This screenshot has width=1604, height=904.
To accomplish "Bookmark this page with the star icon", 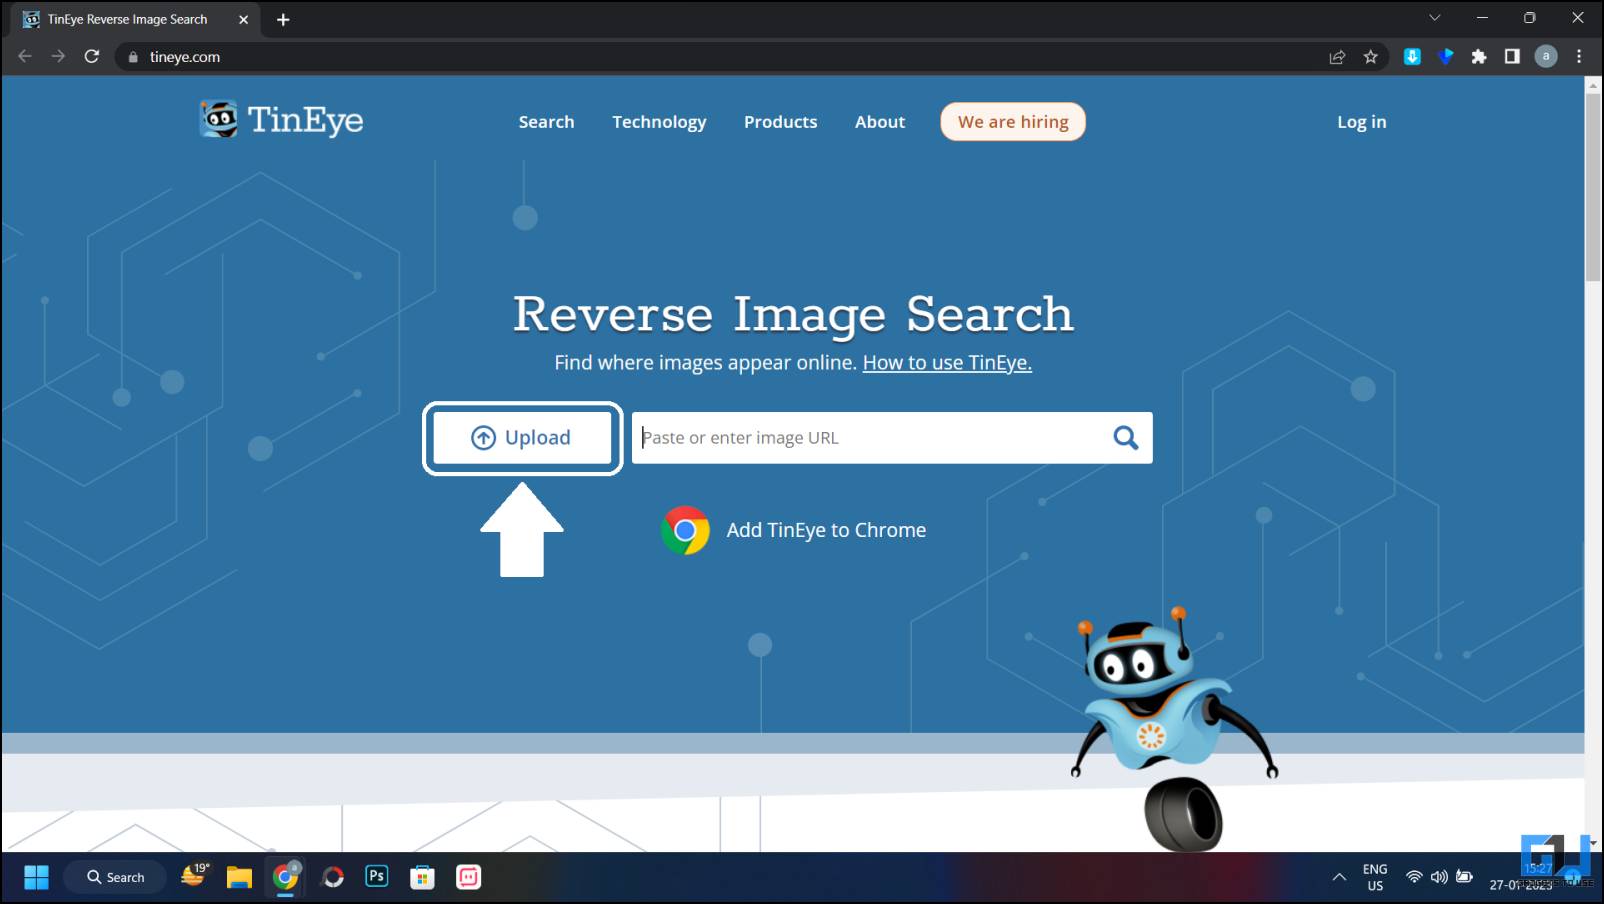I will [1371, 57].
